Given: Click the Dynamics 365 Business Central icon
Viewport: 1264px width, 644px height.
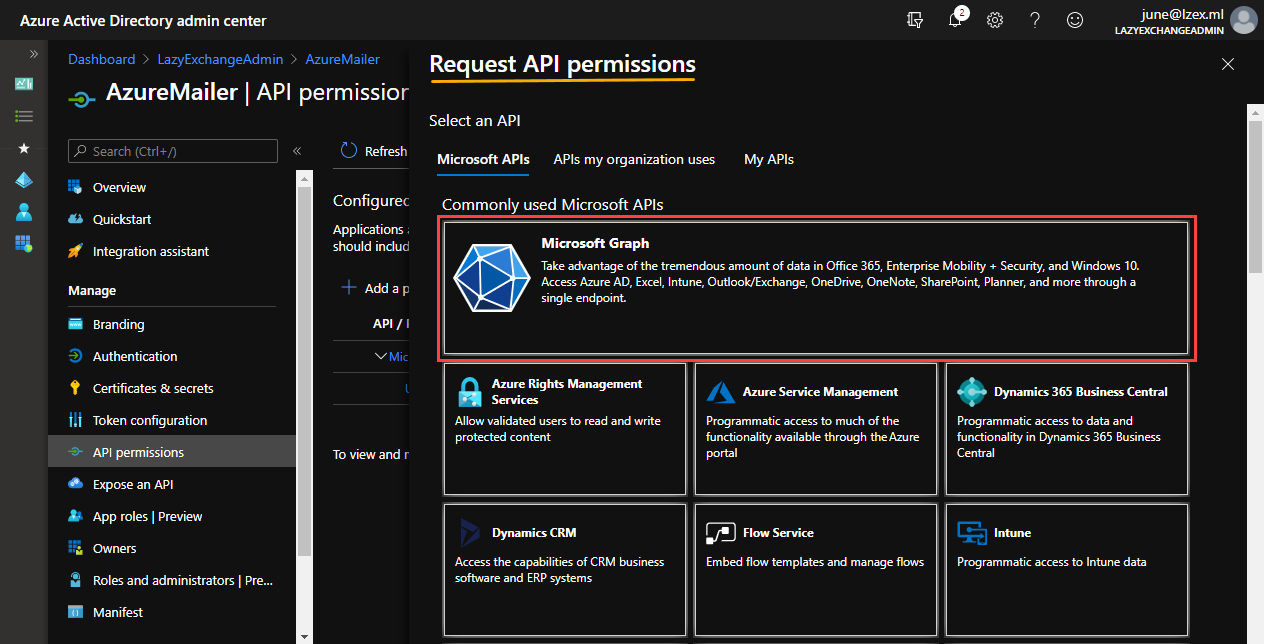Looking at the screenshot, I should click(971, 391).
